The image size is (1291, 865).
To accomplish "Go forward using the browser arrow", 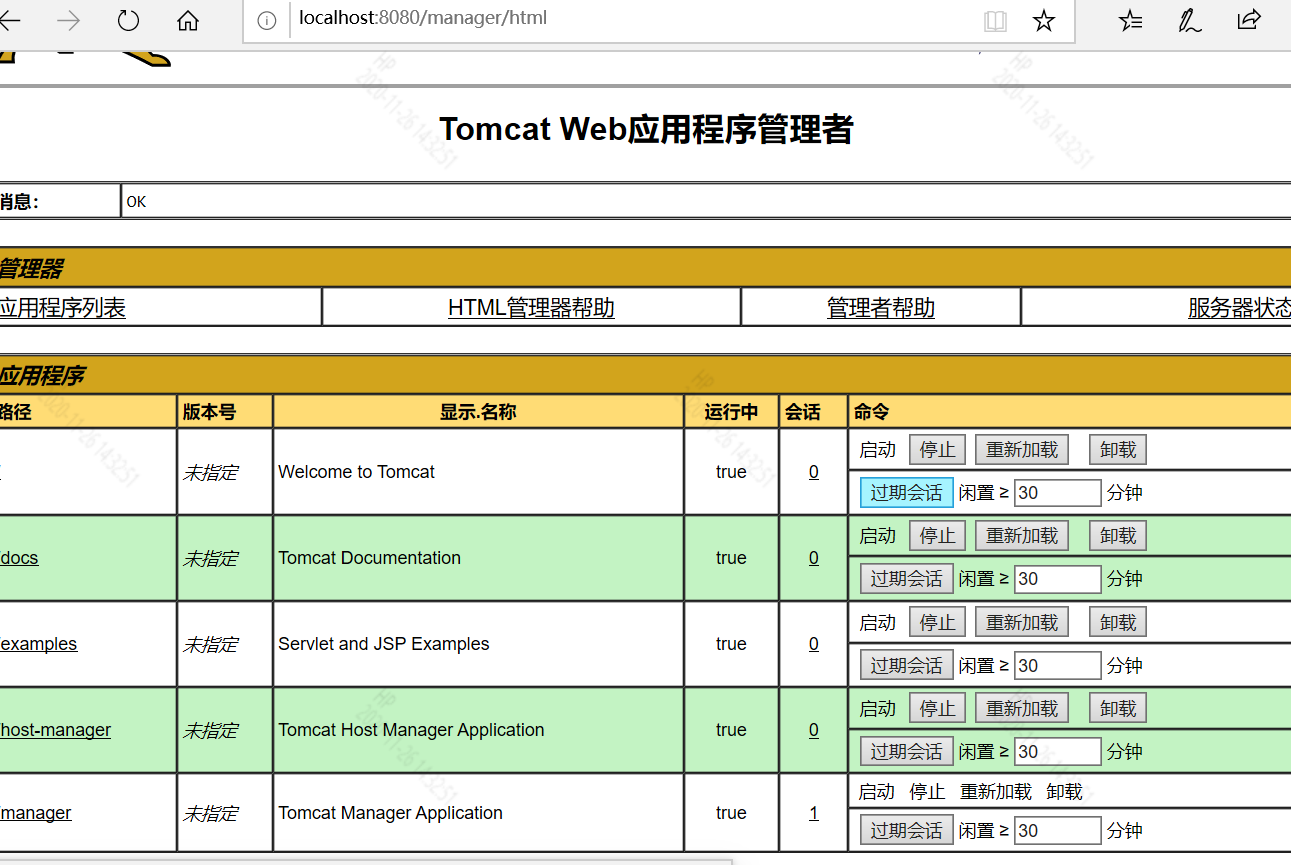I will tap(68, 20).
